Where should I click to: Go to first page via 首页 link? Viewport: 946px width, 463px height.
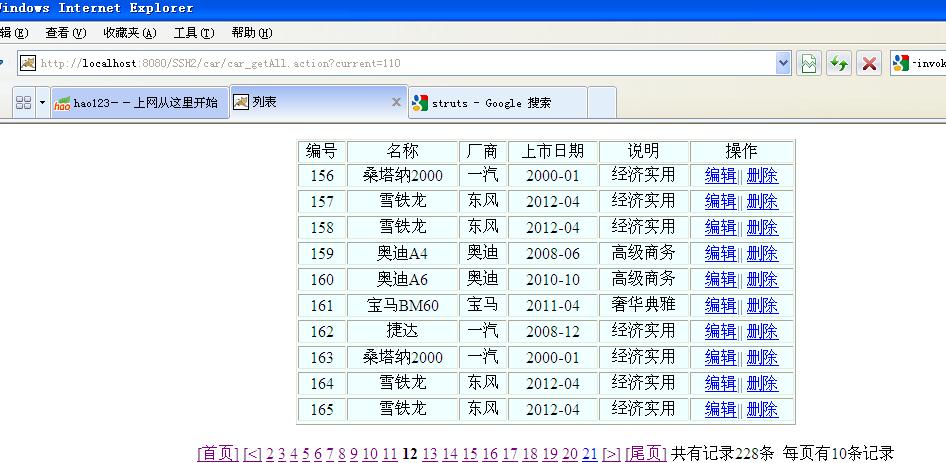(218, 453)
